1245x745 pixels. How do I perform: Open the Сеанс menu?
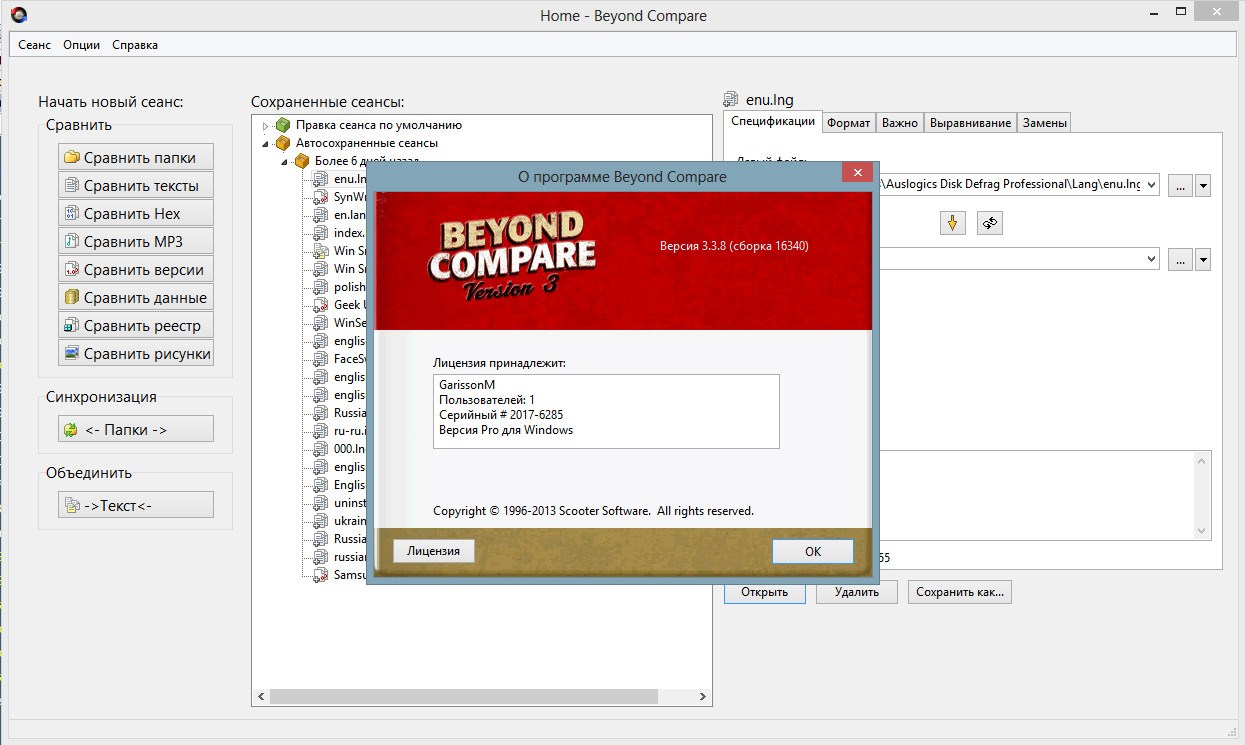35,45
